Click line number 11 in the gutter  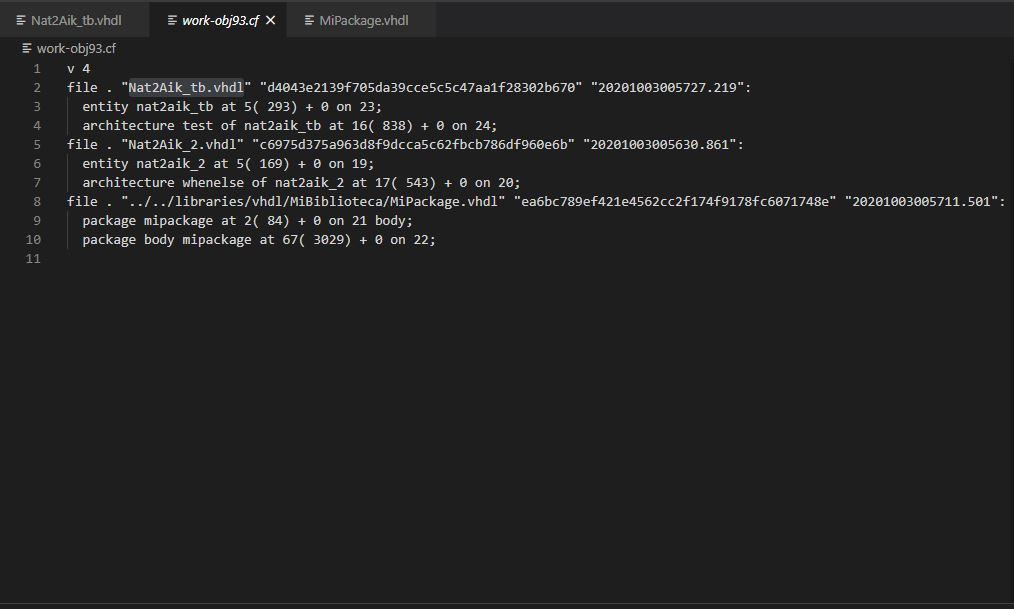point(34,259)
